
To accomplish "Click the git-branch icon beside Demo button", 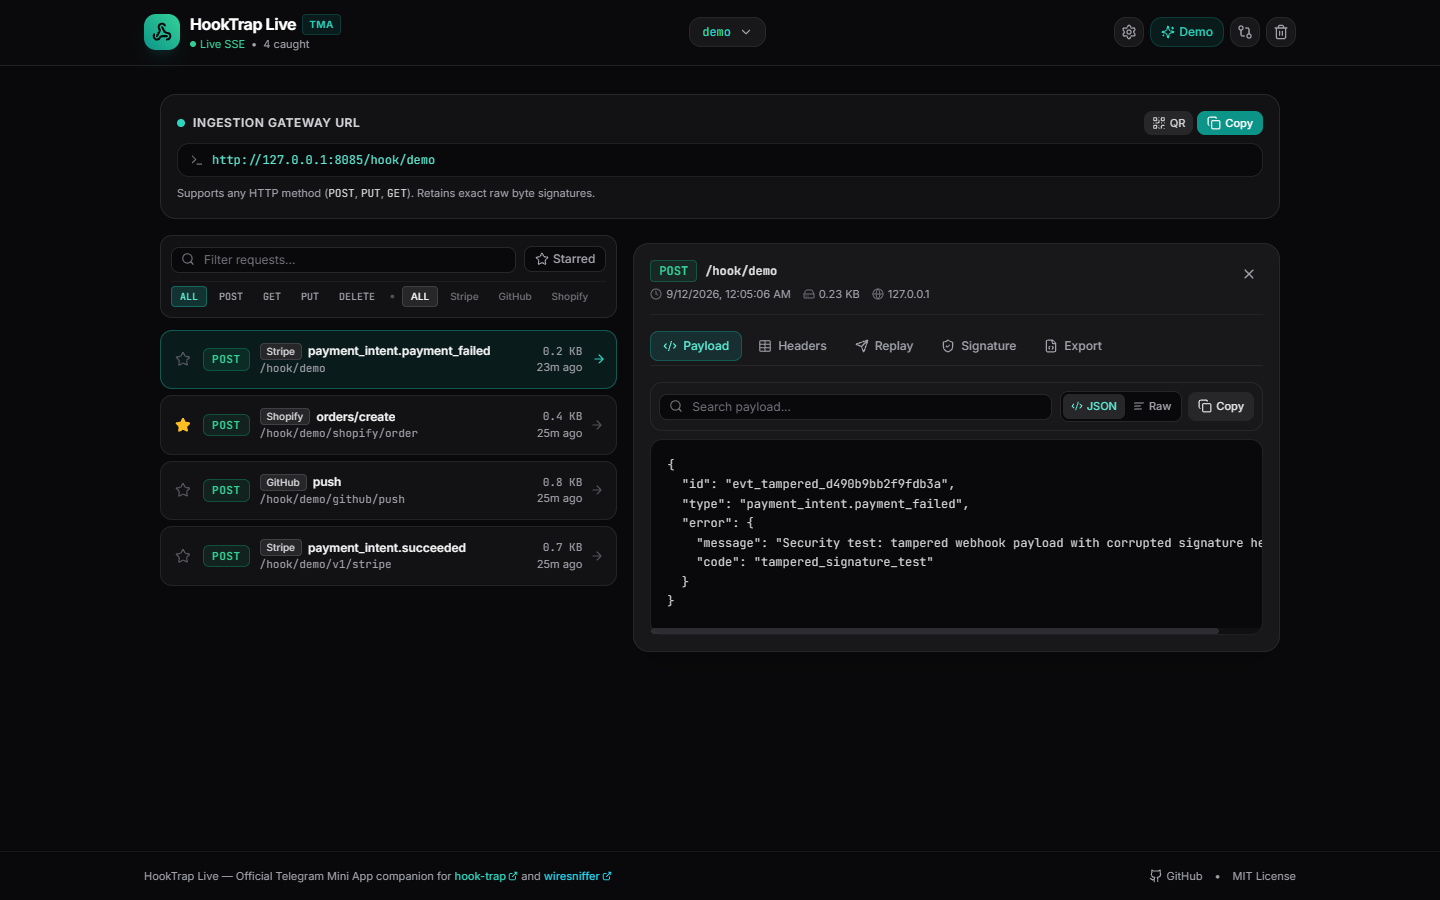I will 1245,32.
